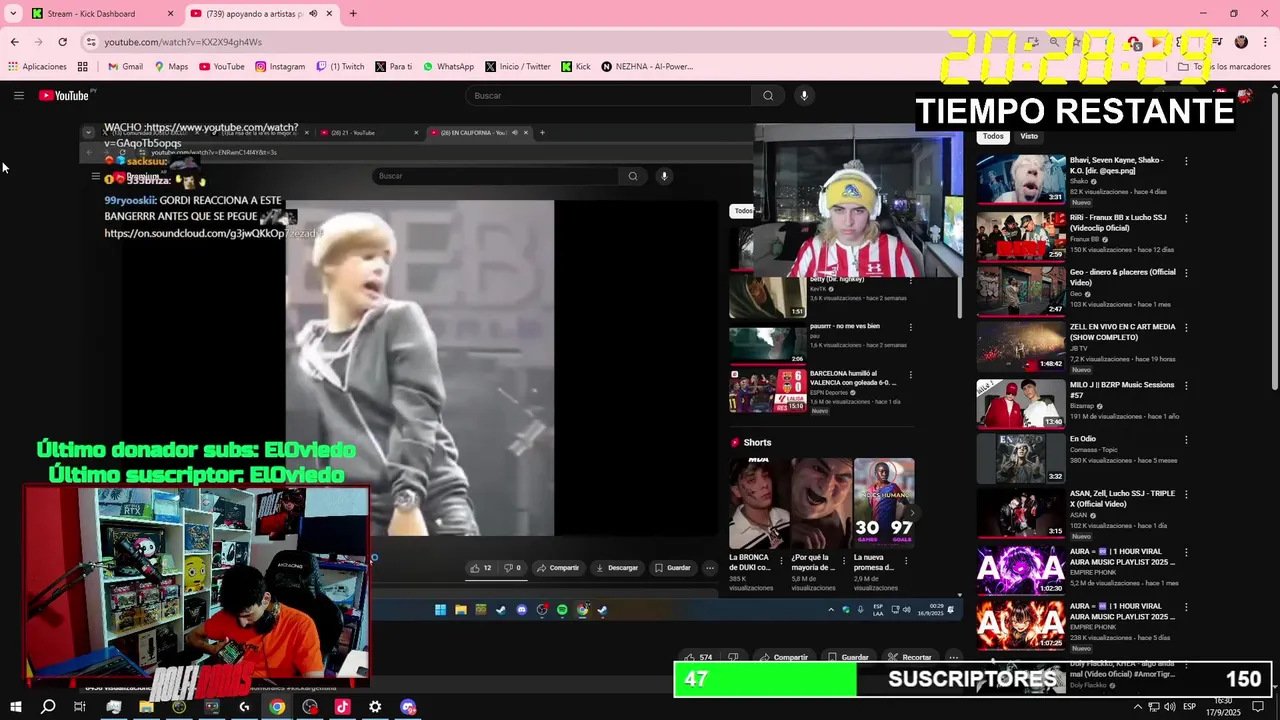
Task: Open Logitech G HUB in the taskbar
Action: click(244, 707)
